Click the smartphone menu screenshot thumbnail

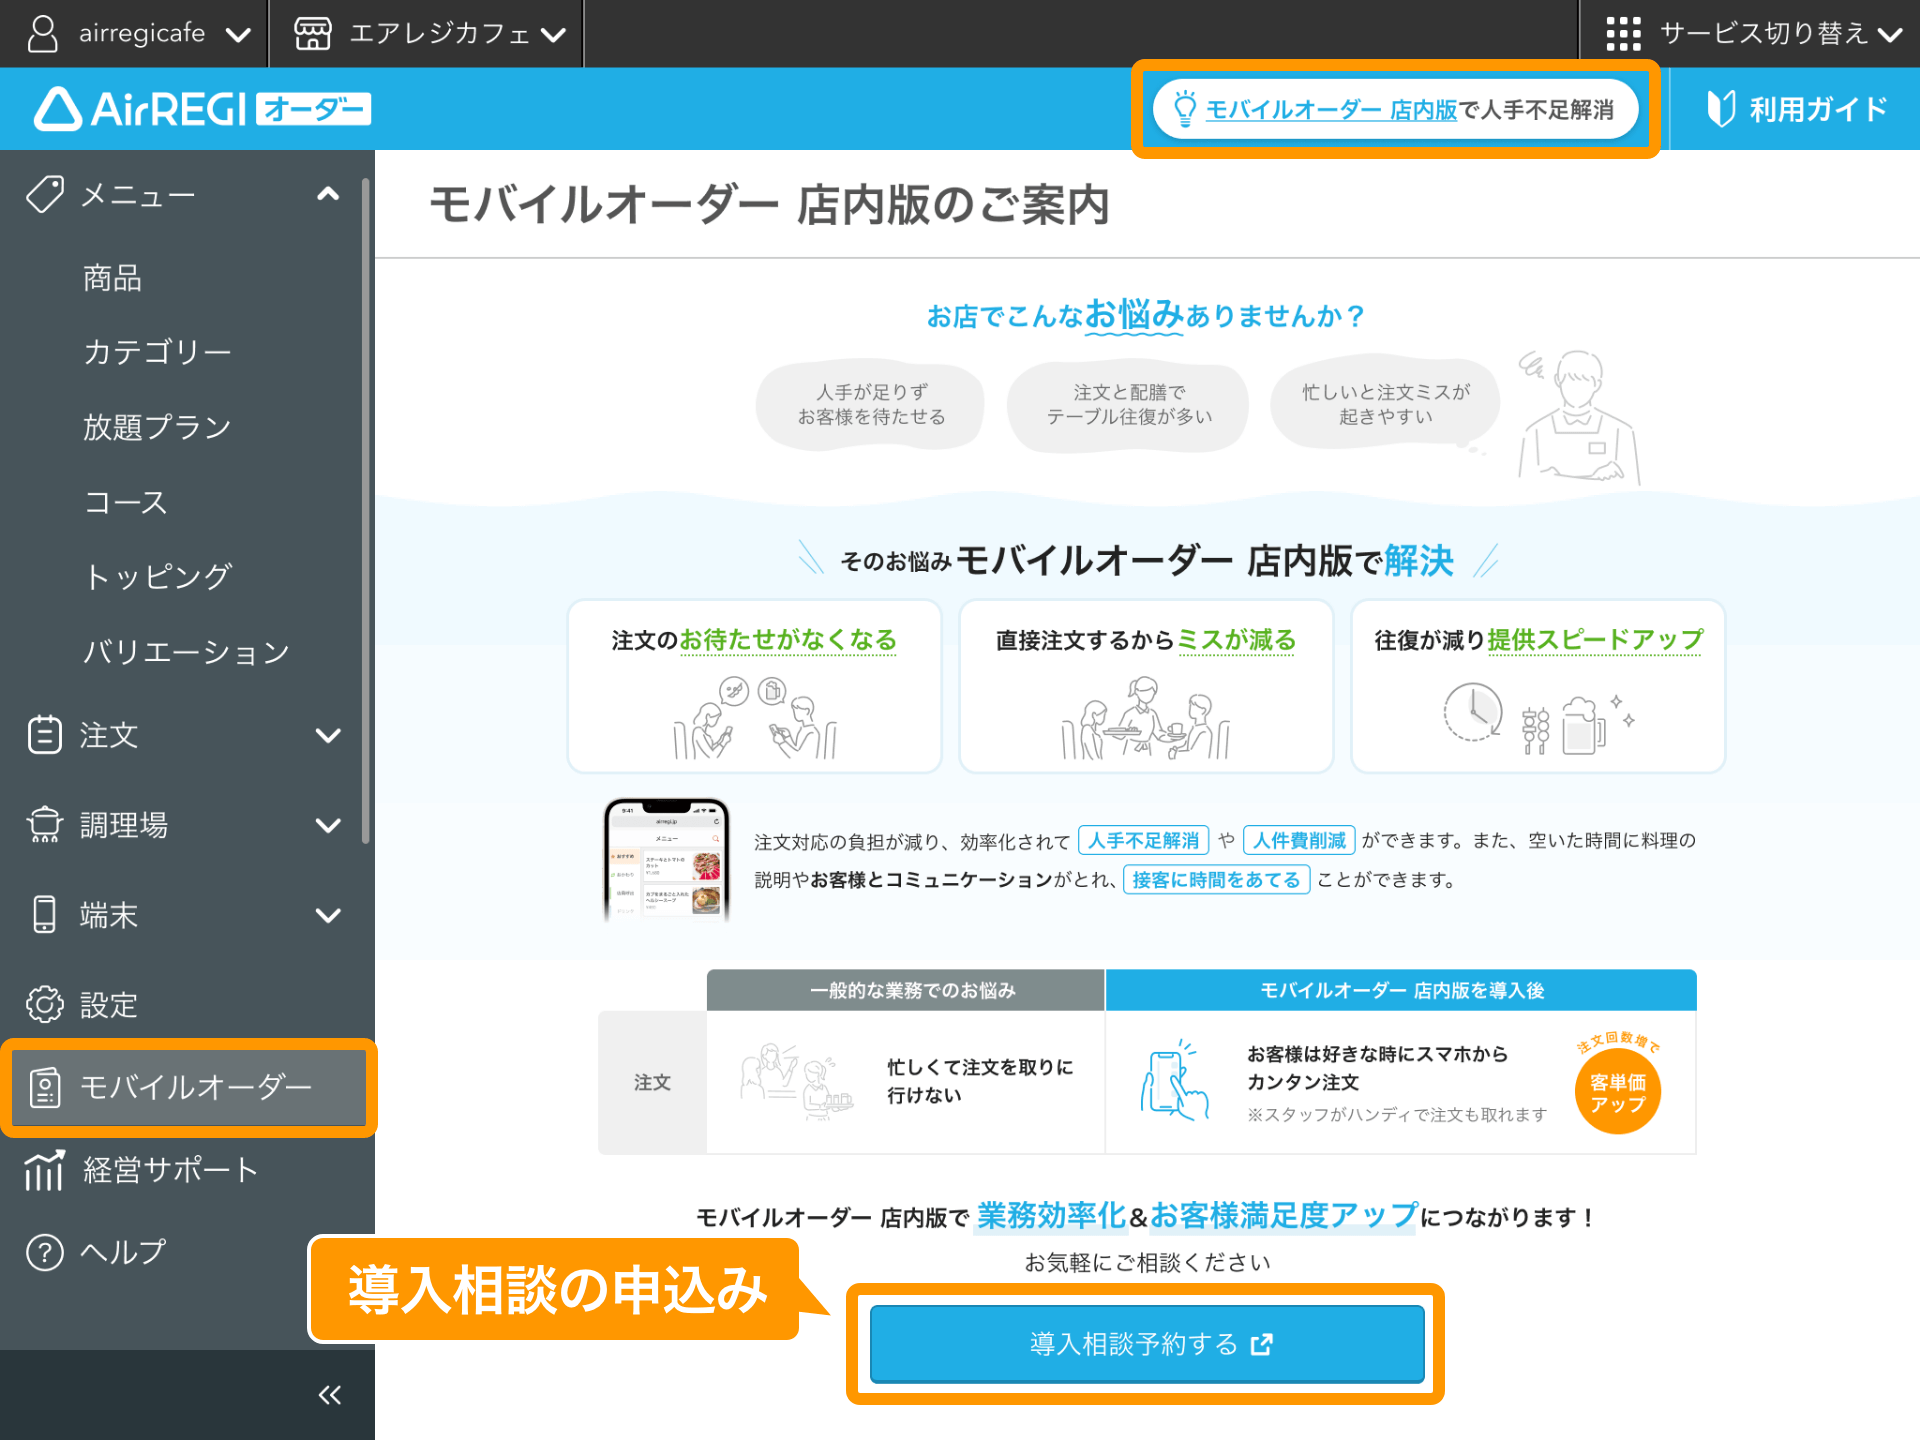pyautogui.click(x=666, y=860)
